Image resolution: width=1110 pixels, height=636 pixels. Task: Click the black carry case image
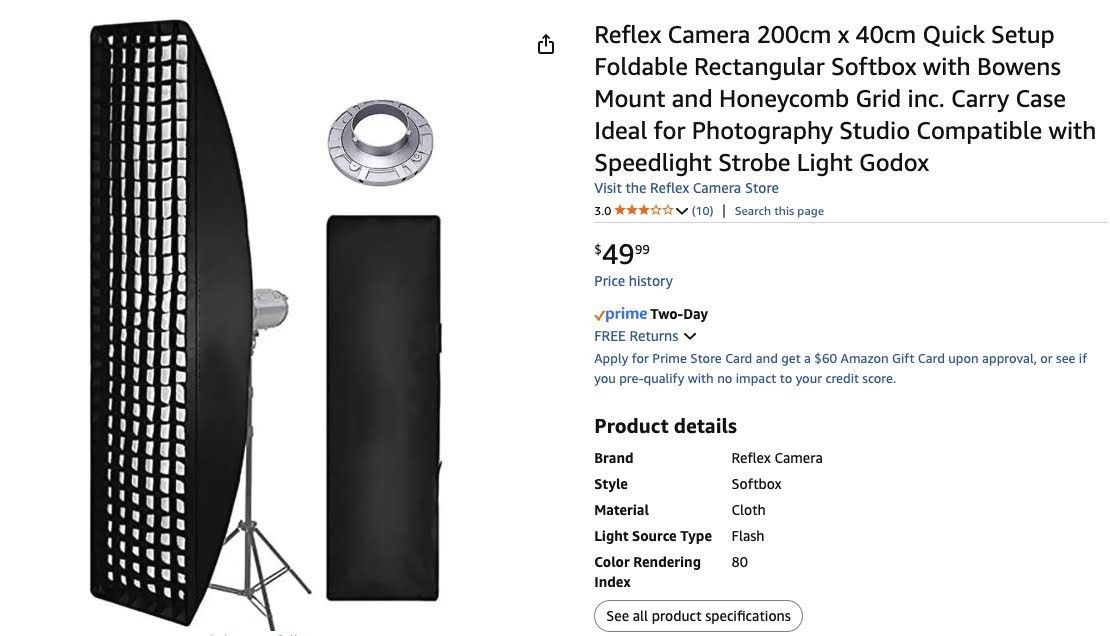click(383, 407)
